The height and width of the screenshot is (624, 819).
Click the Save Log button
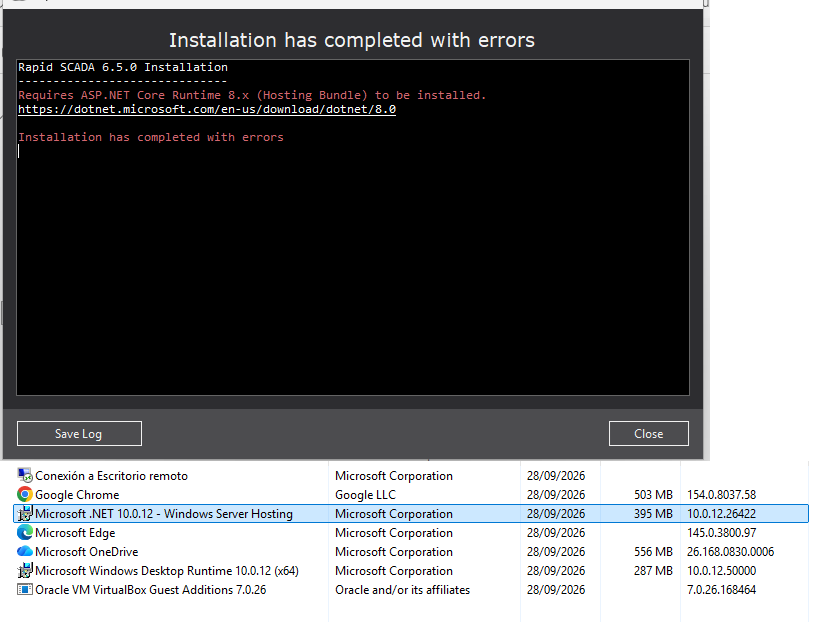tap(79, 433)
